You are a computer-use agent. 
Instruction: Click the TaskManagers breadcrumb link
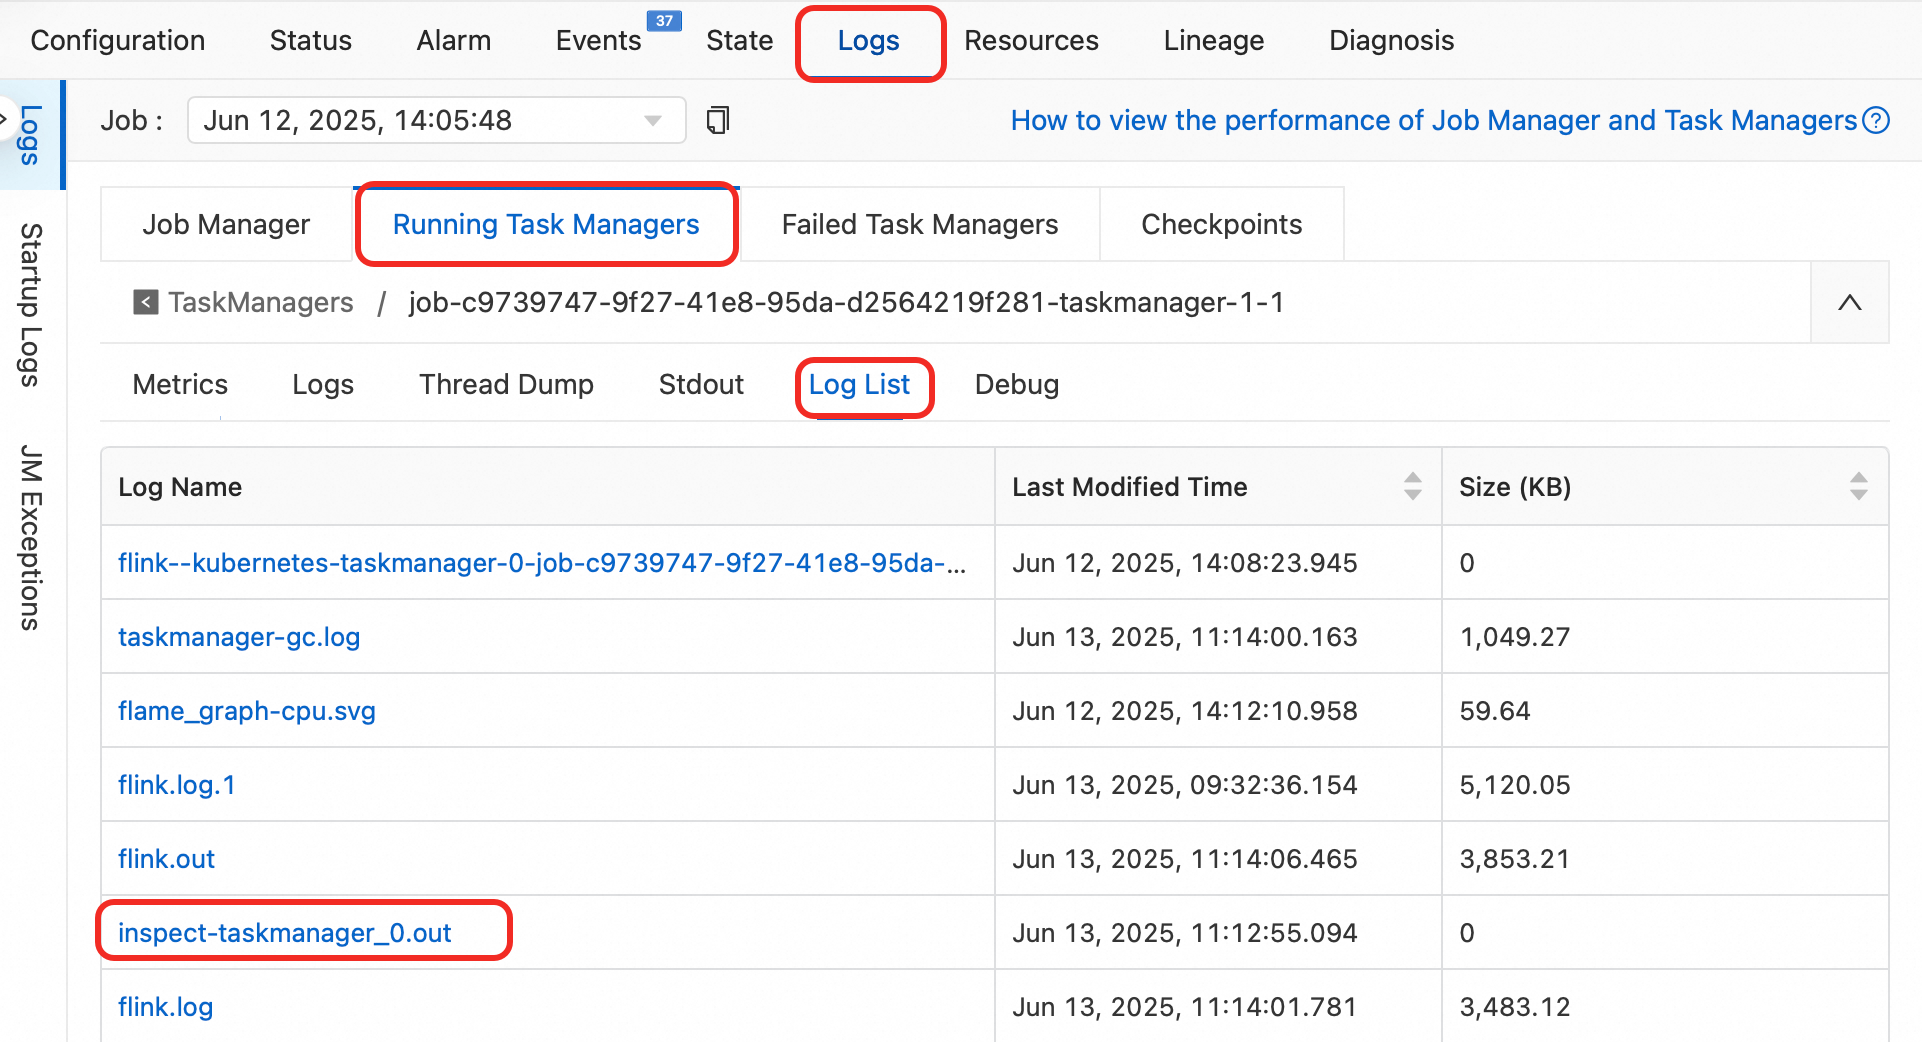[x=260, y=302]
